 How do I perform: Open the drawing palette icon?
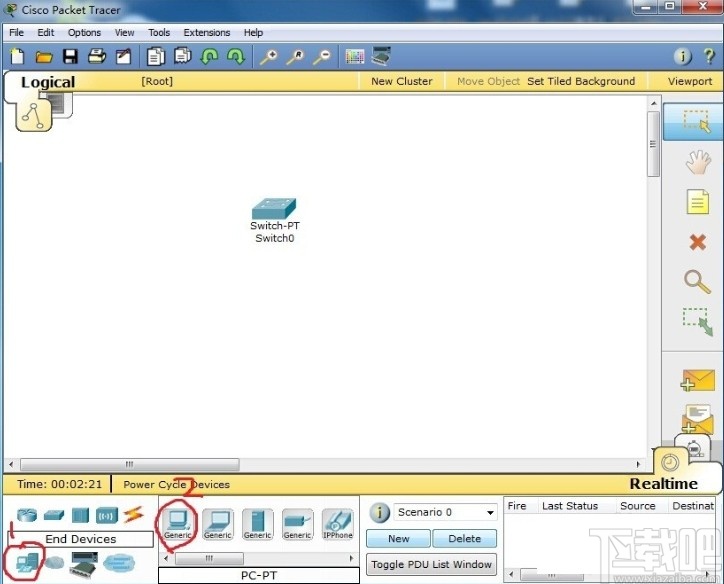coord(355,56)
